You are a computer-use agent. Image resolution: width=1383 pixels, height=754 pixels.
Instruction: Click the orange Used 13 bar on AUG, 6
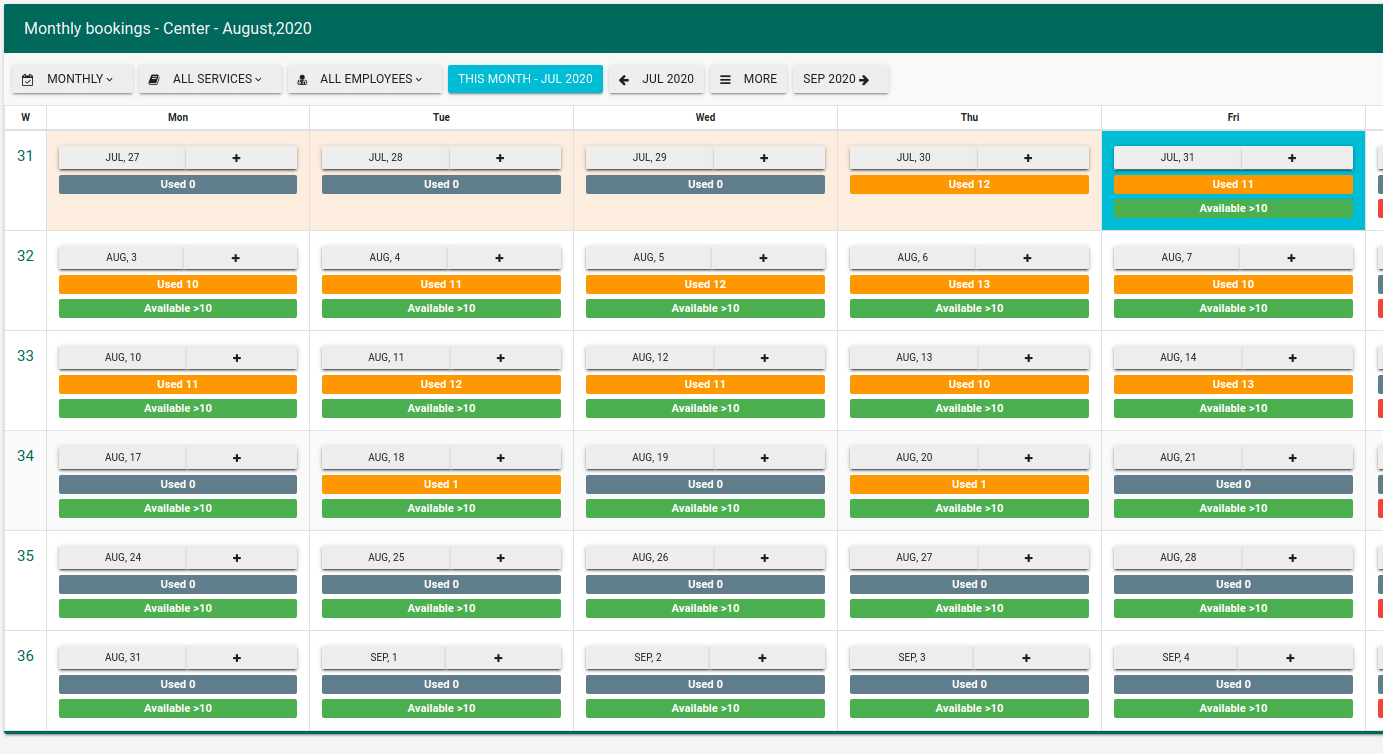click(x=968, y=284)
